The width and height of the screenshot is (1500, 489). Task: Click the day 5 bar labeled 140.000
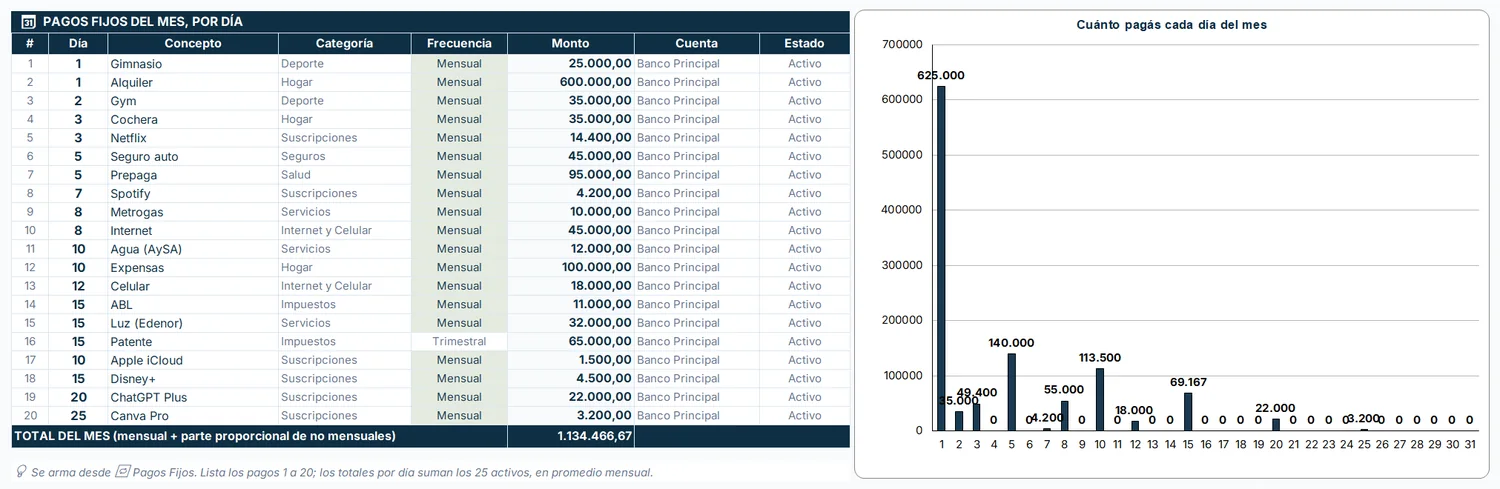click(1011, 392)
